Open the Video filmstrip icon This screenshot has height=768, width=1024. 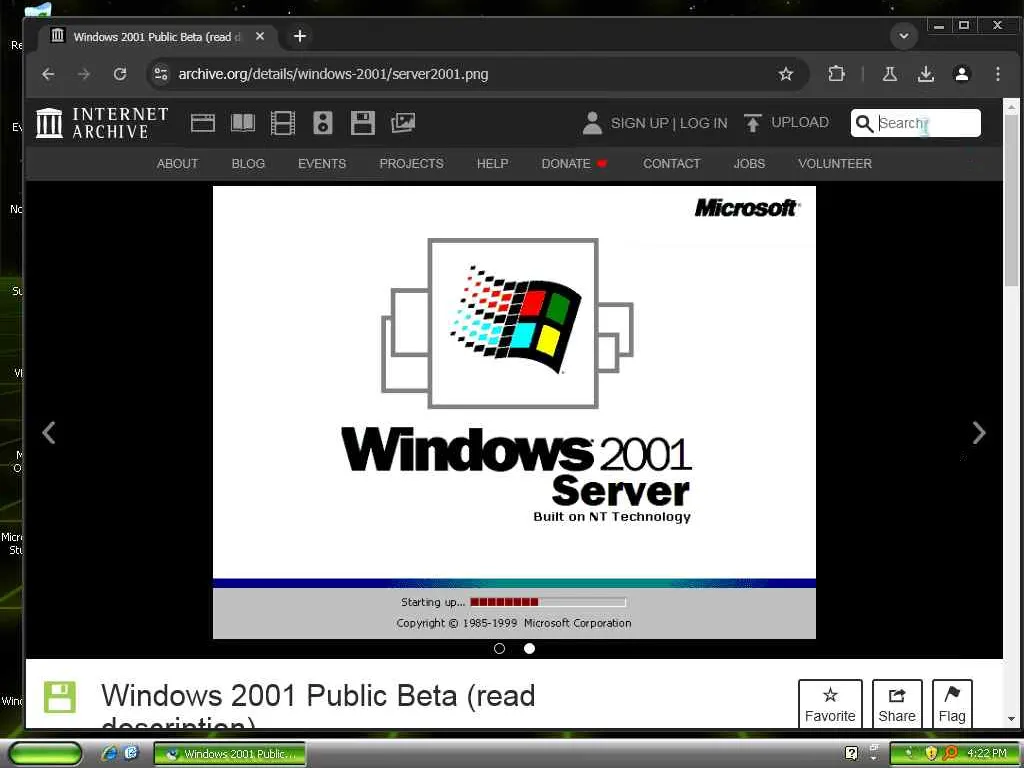283,123
